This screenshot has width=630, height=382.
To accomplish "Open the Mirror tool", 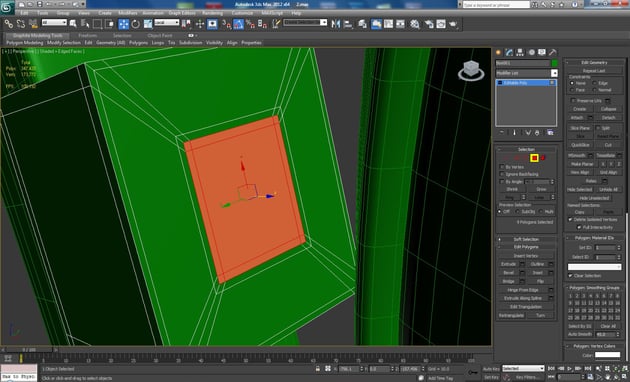I will pyautogui.click(x=336, y=24).
